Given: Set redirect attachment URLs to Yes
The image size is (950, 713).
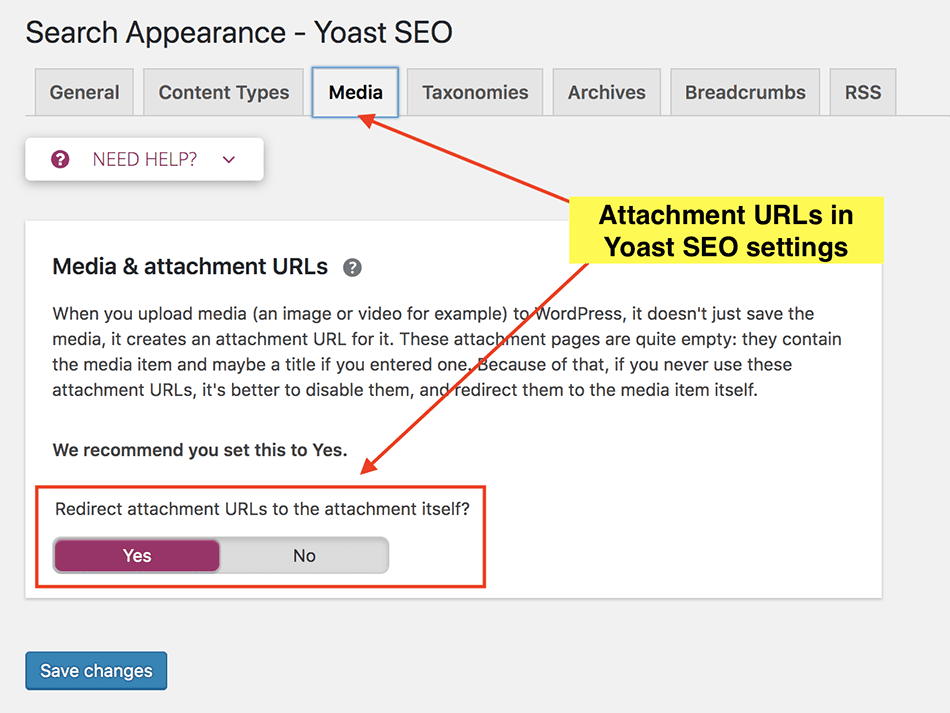Looking at the screenshot, I should click(137, 555).
